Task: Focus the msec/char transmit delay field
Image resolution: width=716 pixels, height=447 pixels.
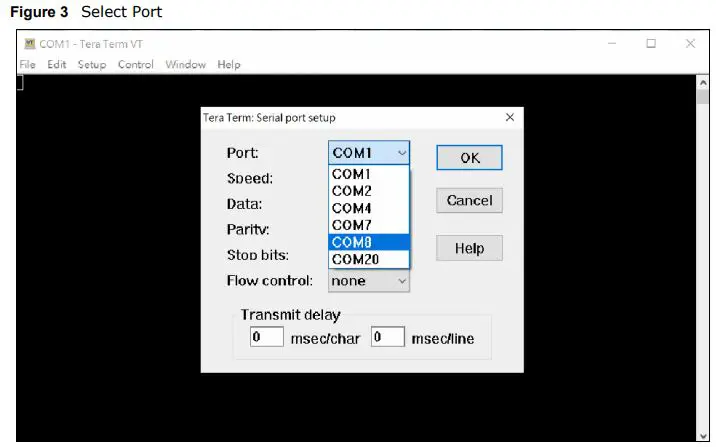Action: point(267,337)
